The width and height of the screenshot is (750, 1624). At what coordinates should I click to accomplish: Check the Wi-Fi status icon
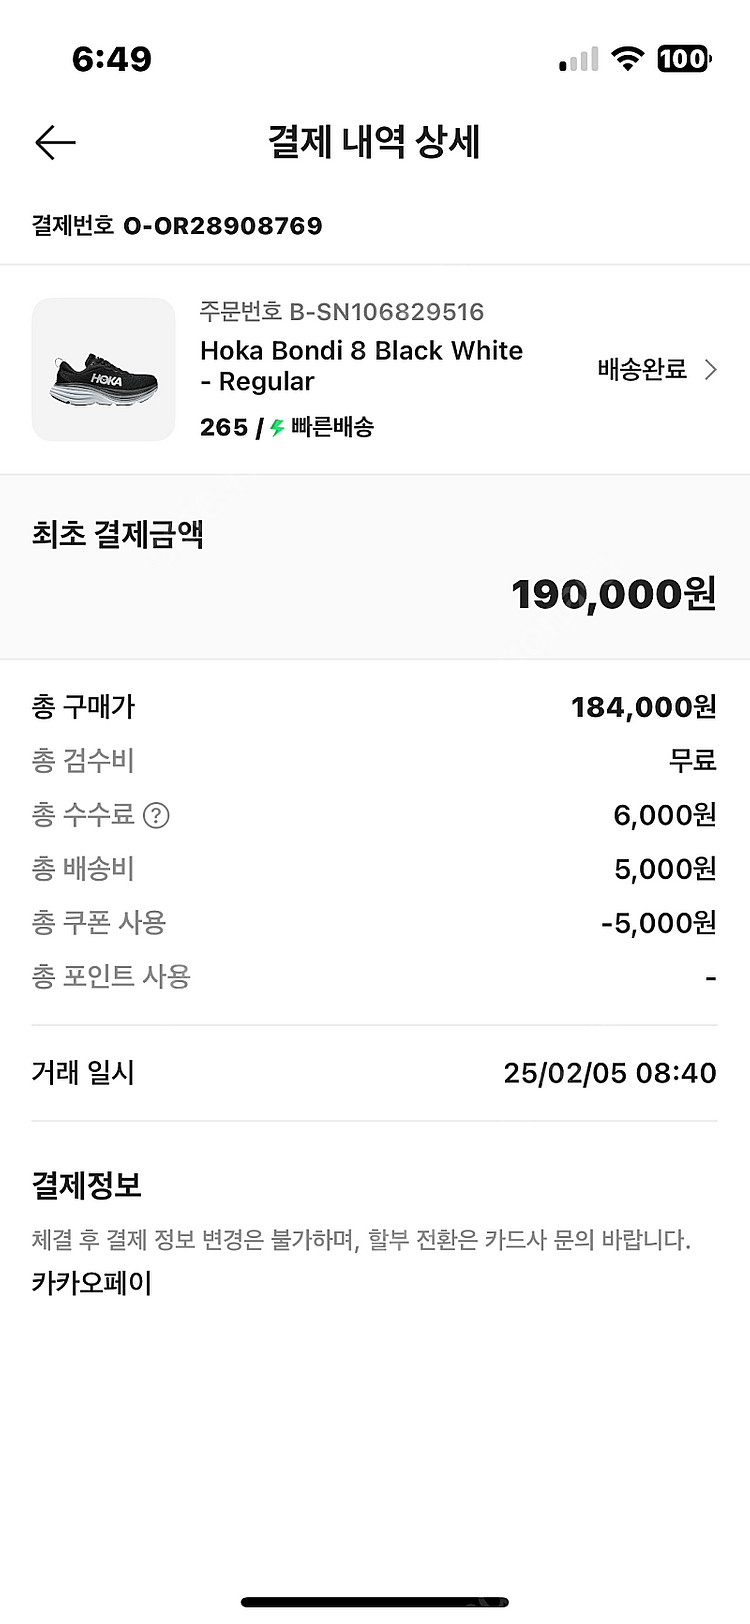628,59
